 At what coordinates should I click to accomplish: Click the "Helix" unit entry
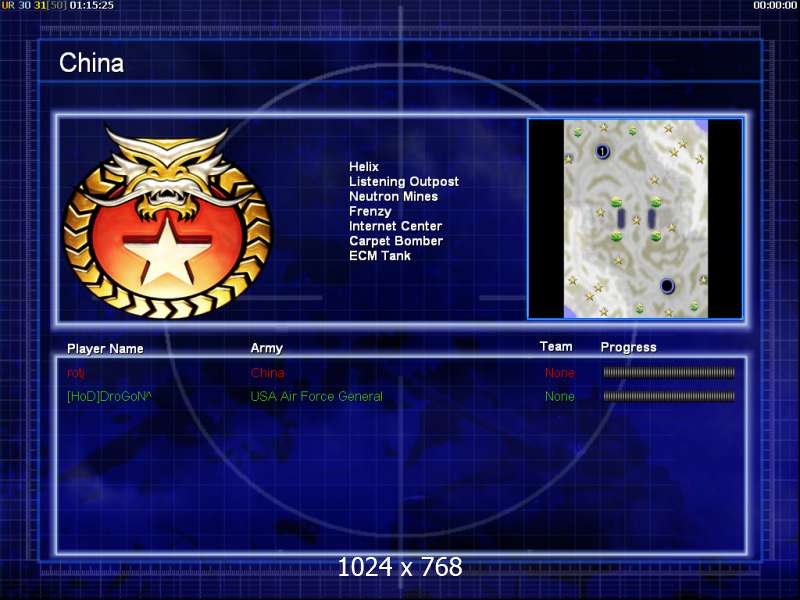[x=364, y=167]
